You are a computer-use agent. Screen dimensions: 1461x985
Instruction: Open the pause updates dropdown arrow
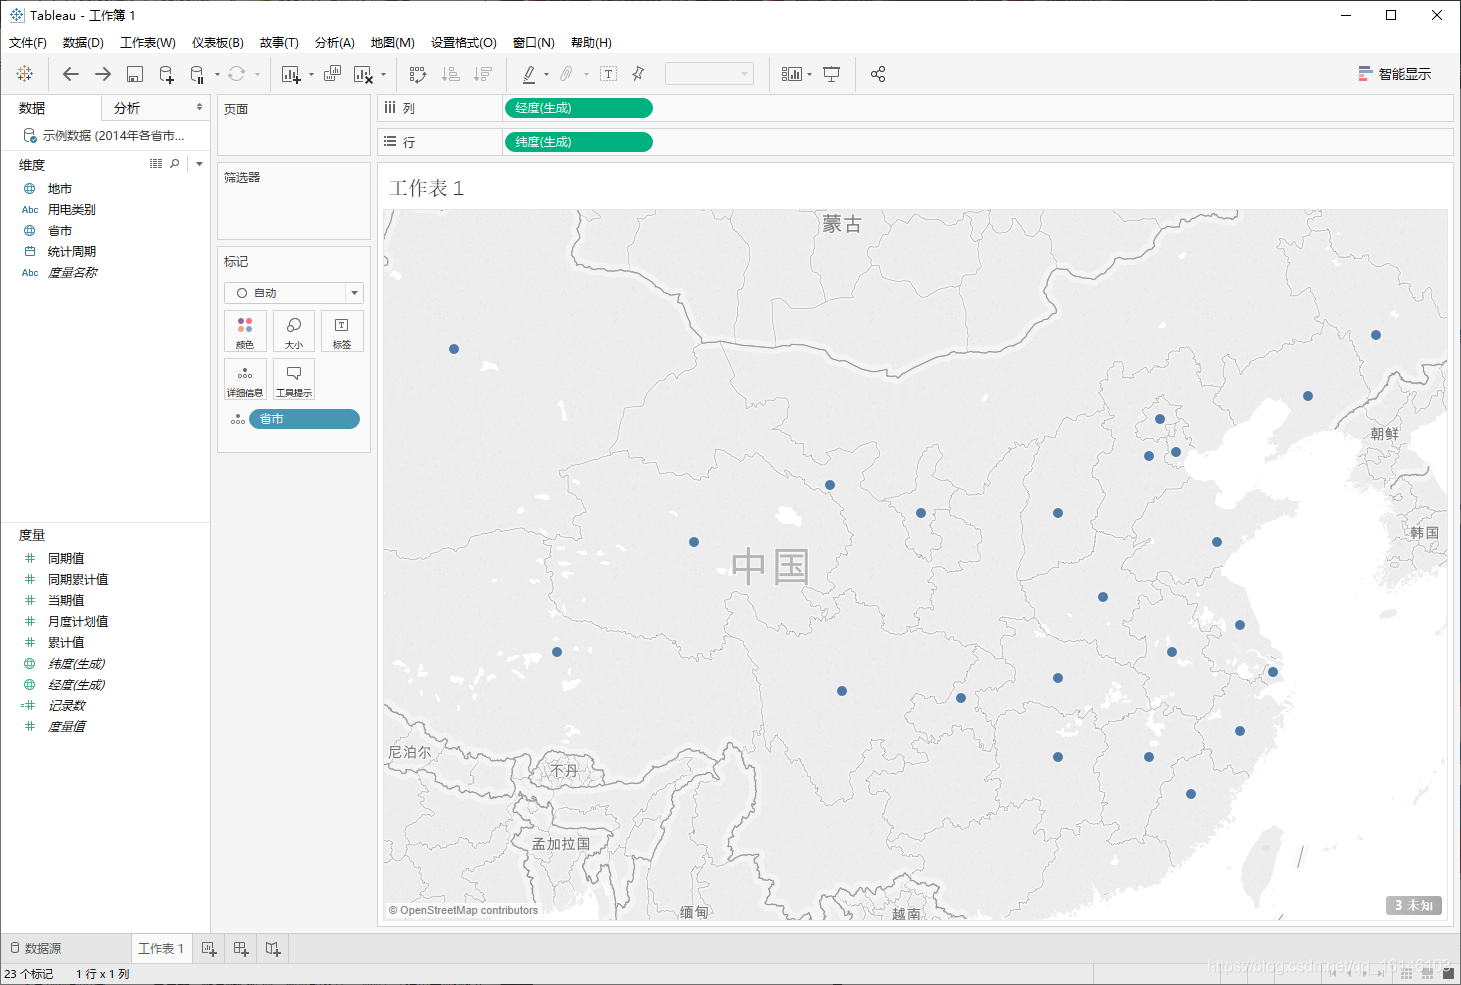[x=217, y=74]
